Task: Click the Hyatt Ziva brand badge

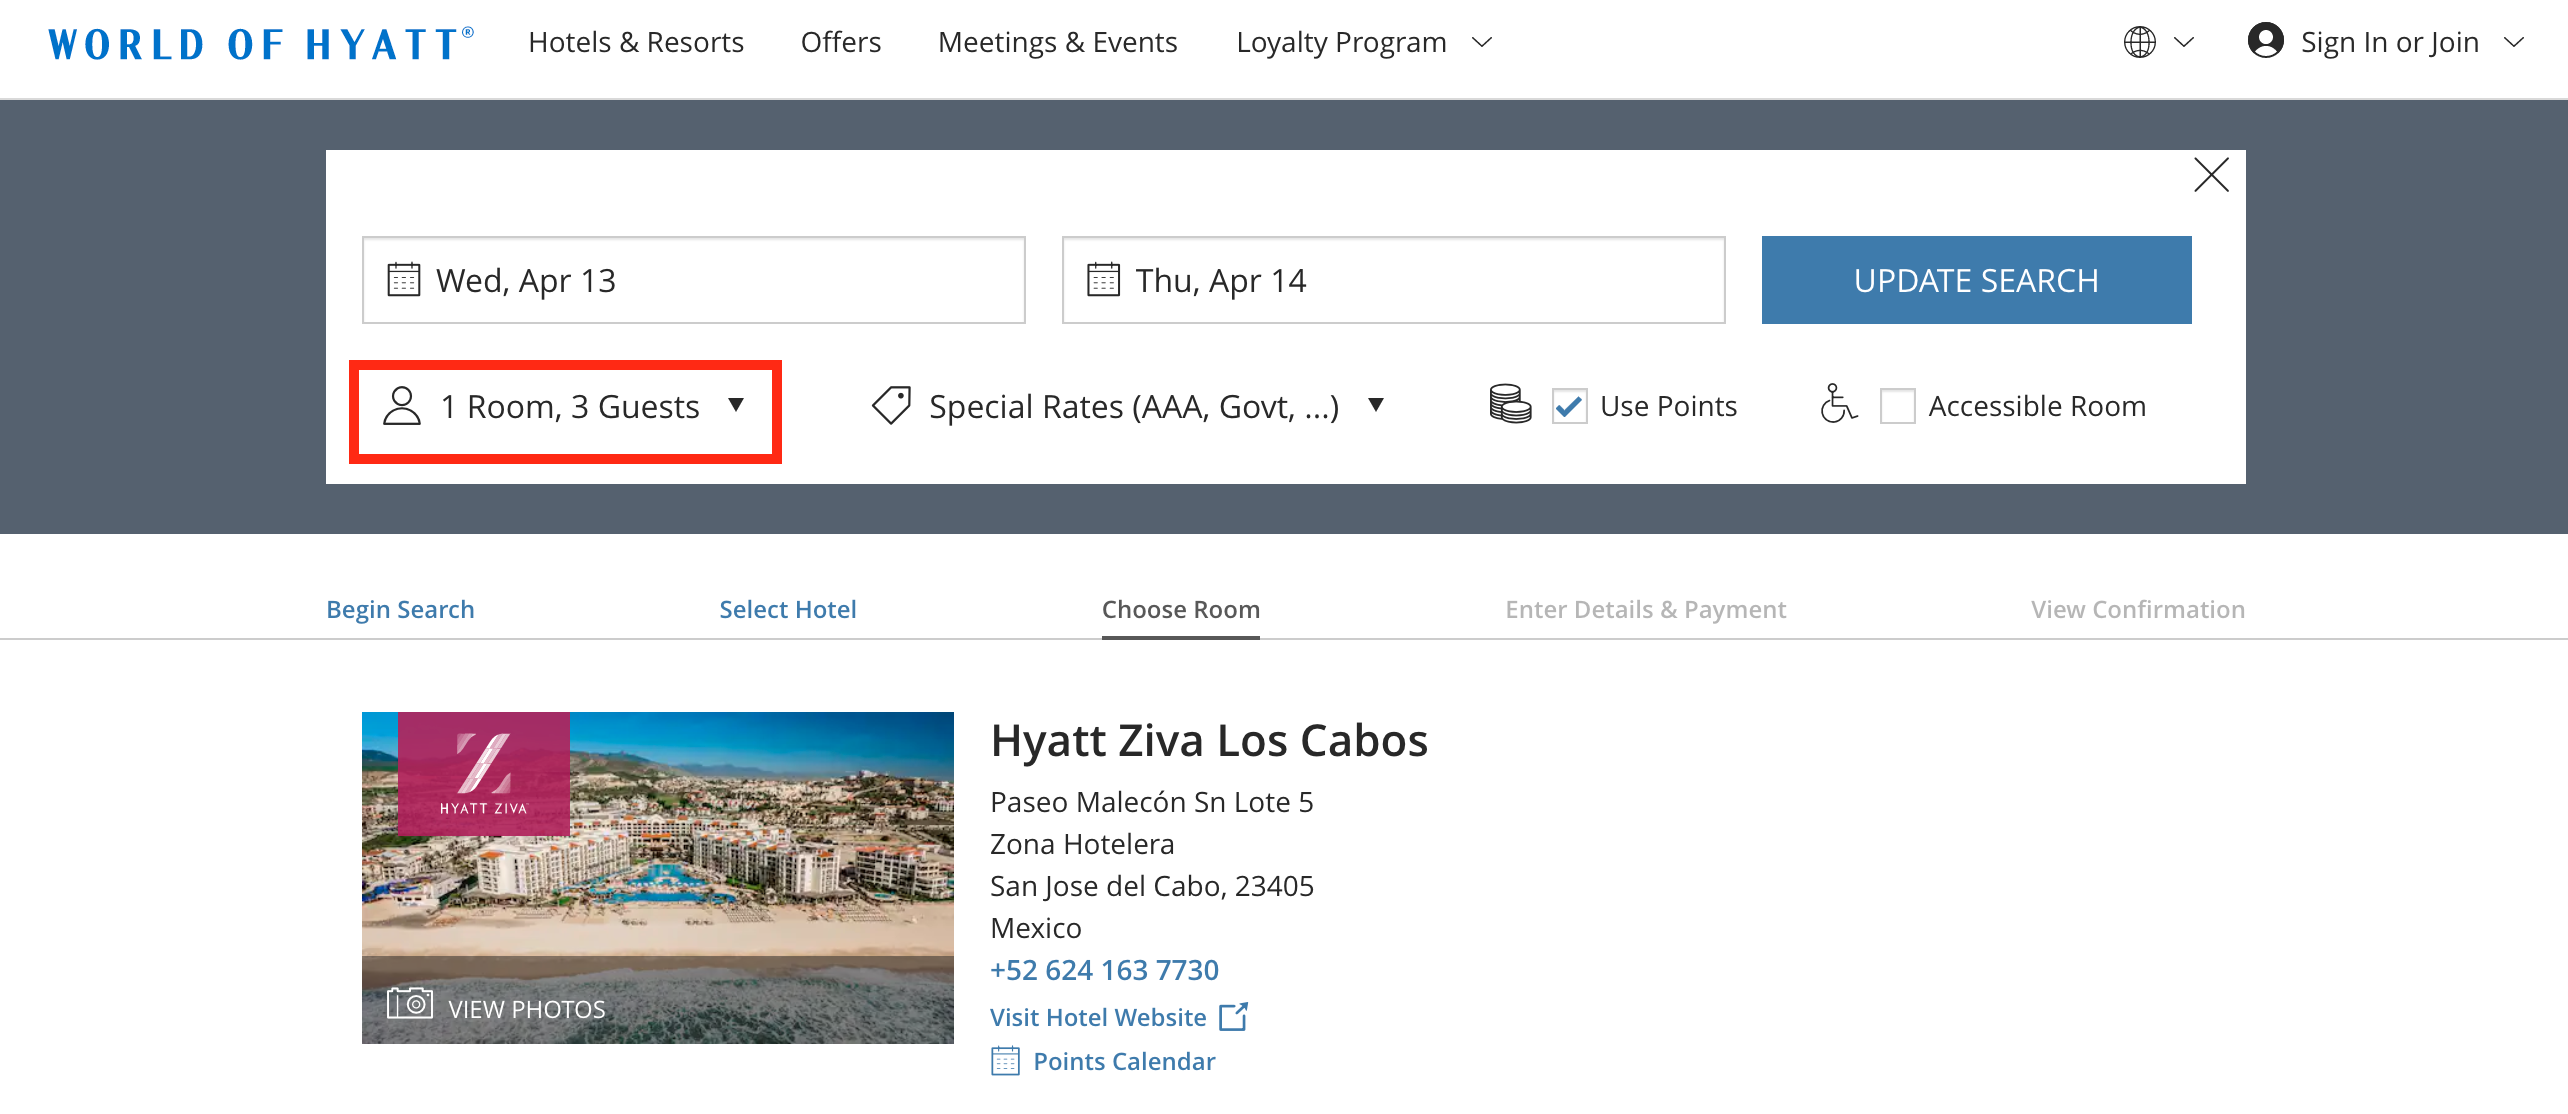Action: [484, 774]
